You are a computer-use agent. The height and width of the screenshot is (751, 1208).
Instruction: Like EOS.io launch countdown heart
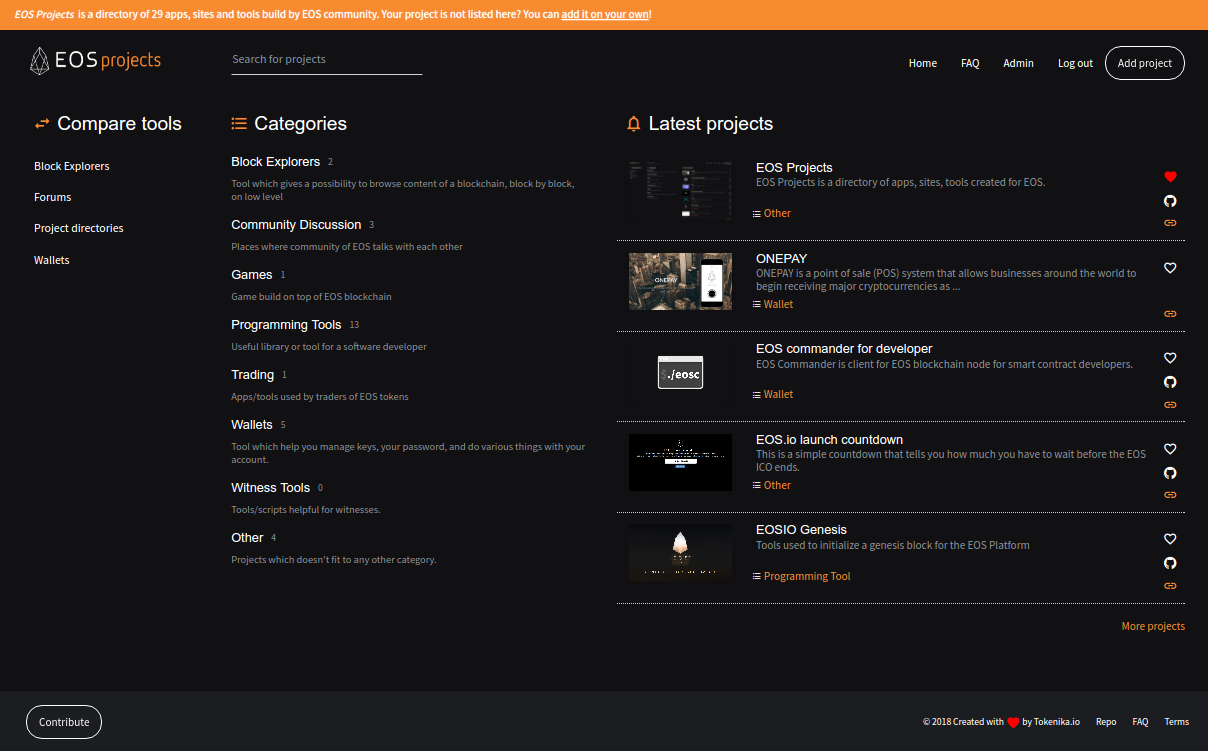coord(1170,449)
